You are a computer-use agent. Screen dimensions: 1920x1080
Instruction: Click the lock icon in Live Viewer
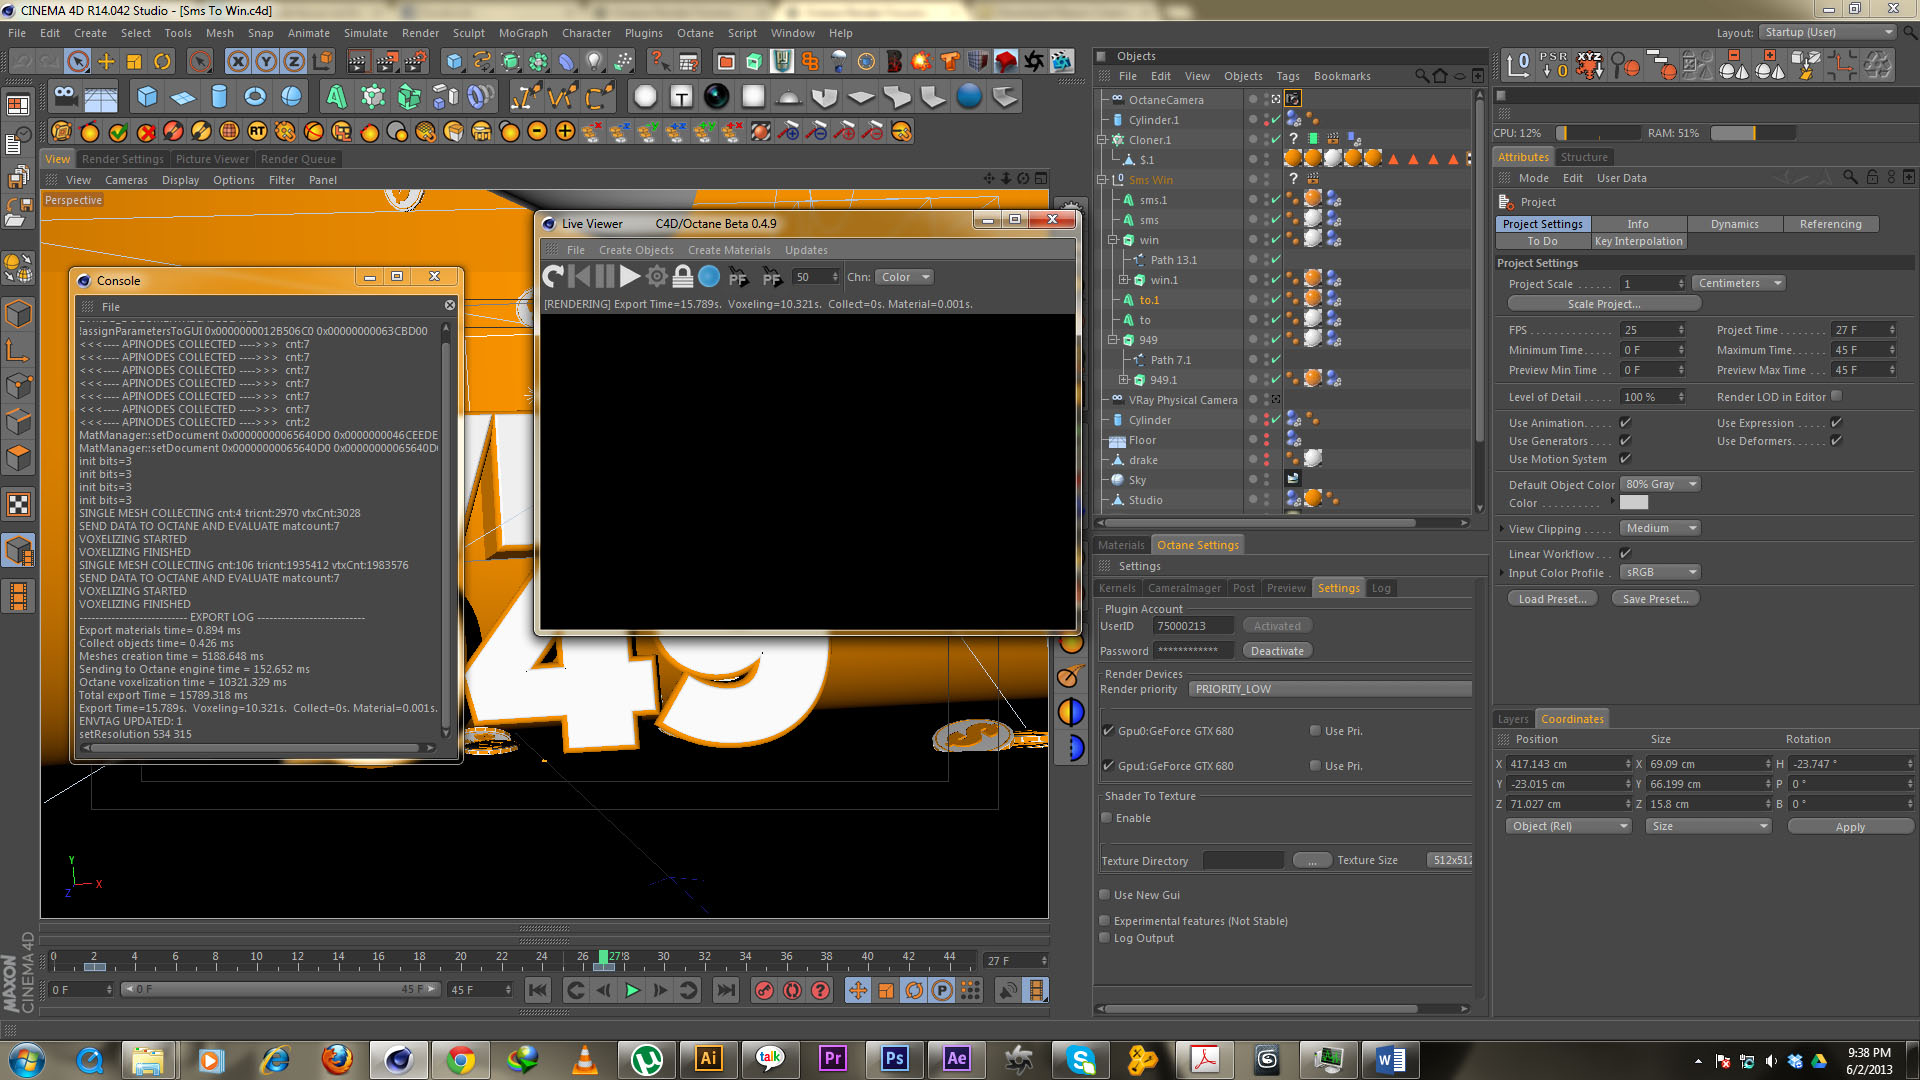[x=683, y=277]
